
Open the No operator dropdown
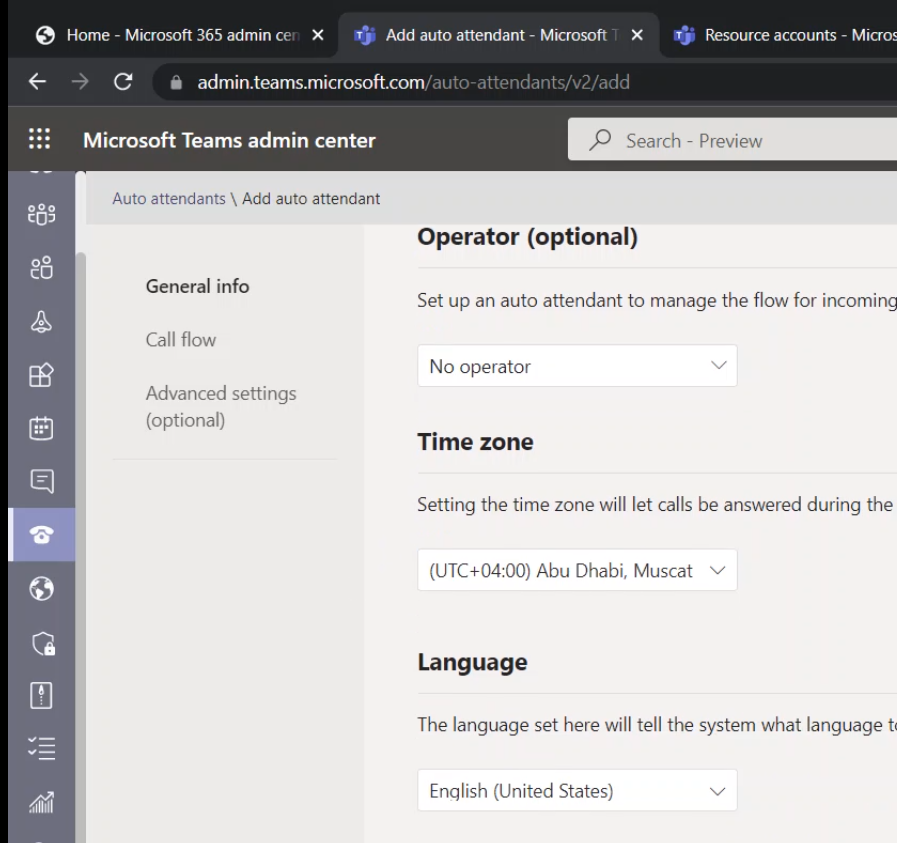[577, 366]
